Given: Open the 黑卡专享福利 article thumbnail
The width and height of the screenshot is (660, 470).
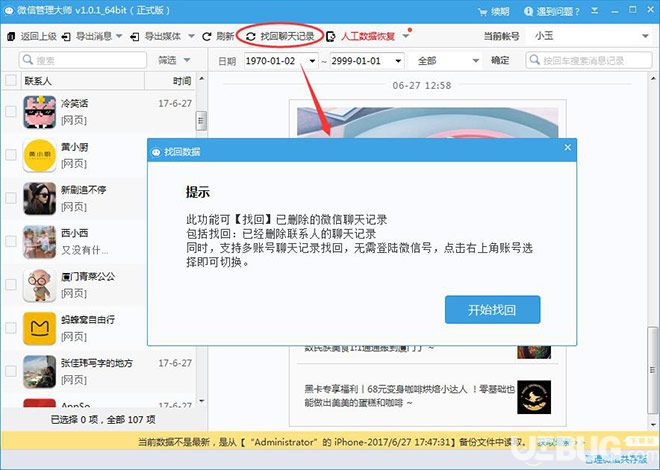Looking at the screenshot, I should 534,397.
